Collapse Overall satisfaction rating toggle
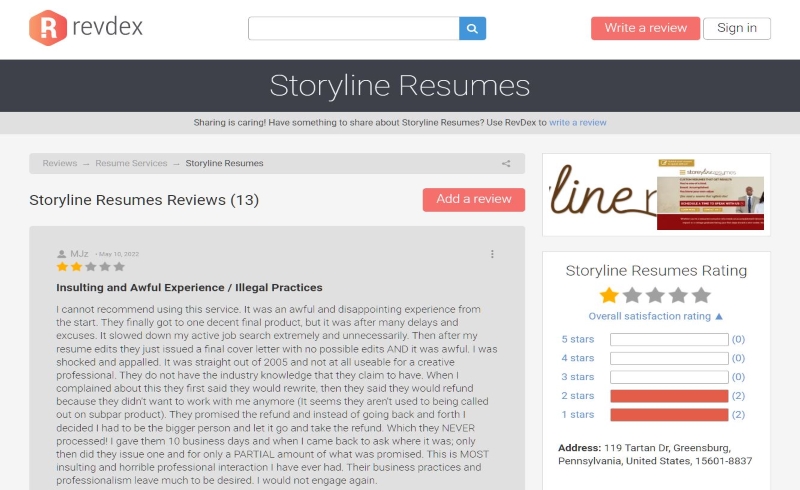This screenshot has height=490, width=800. tap(656, 316)
